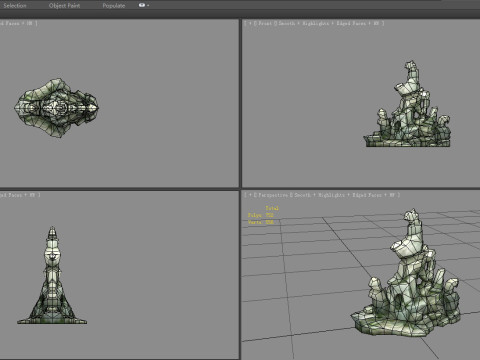480x360 pixels.
Task: Open the ribbon options dropdown arrow
Action: tap(148, 6)
